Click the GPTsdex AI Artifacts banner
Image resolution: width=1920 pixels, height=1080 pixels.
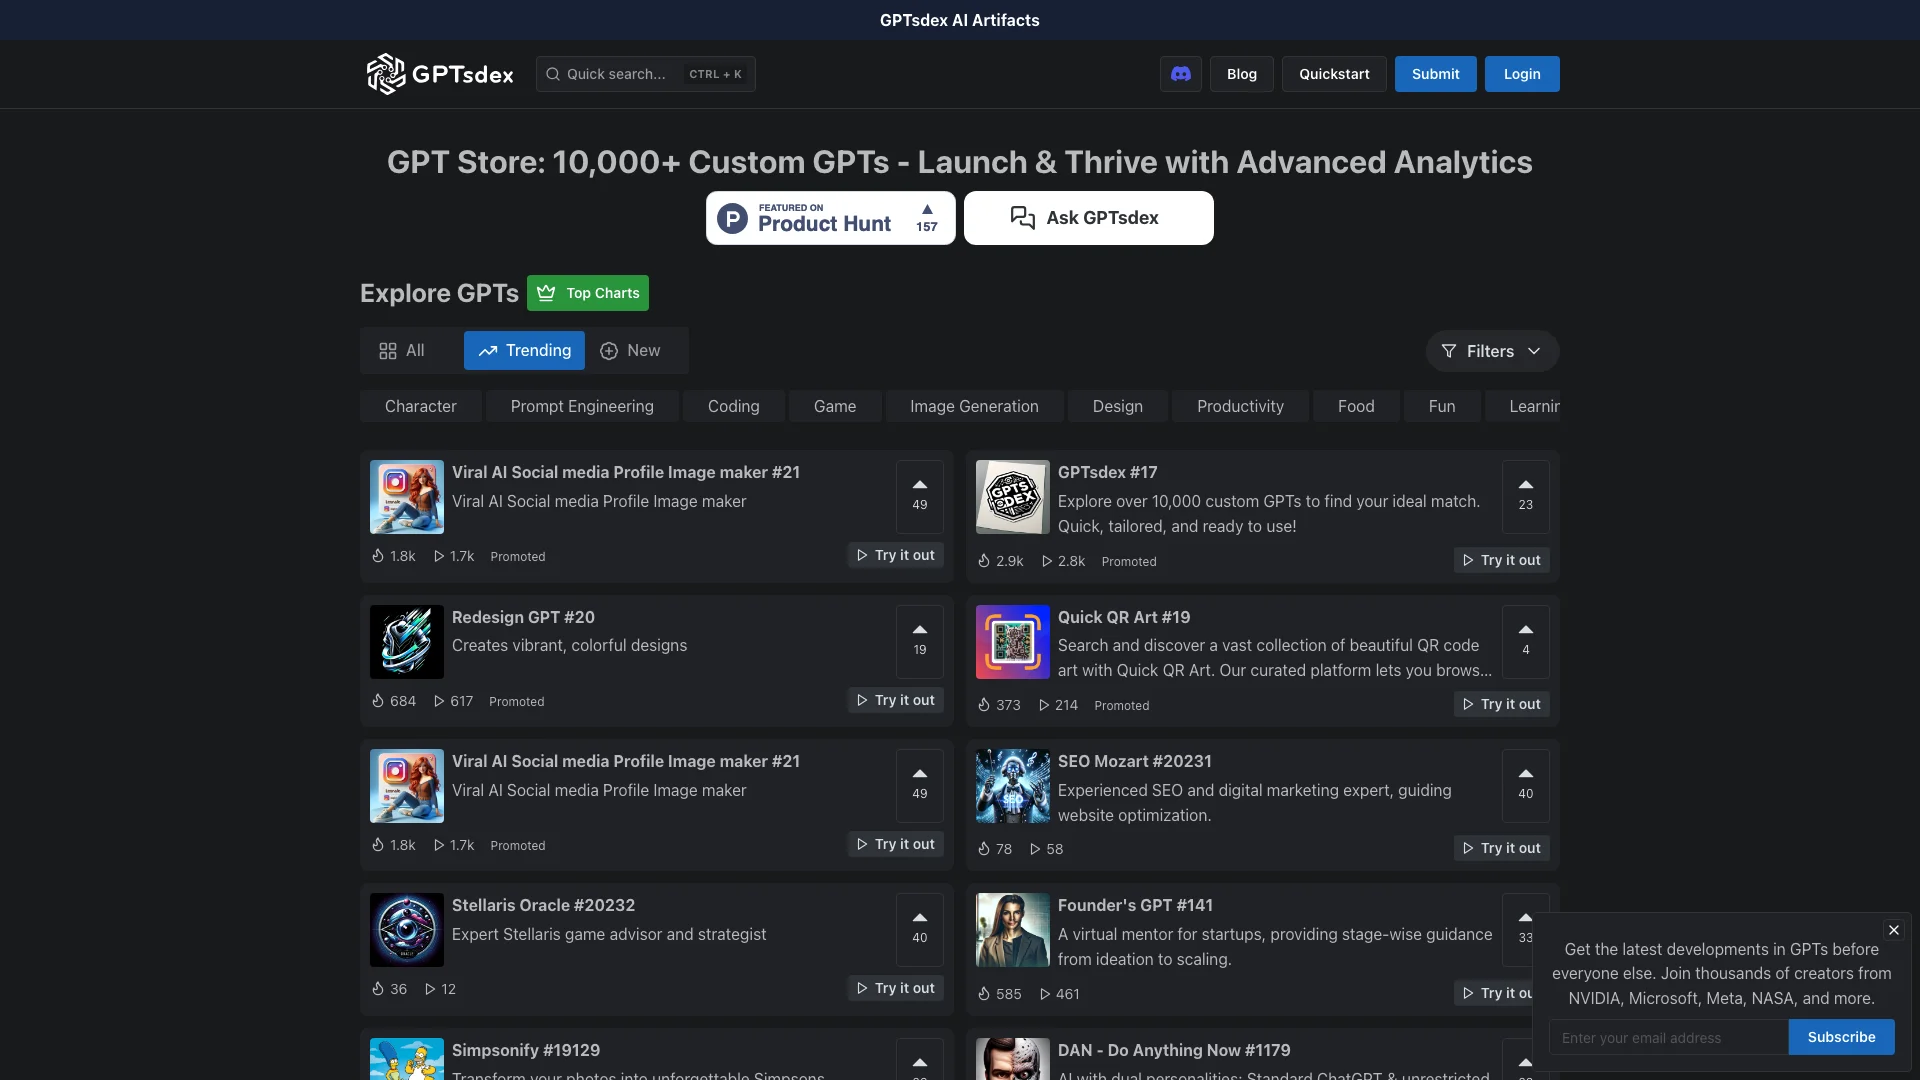tap(959, 20)
